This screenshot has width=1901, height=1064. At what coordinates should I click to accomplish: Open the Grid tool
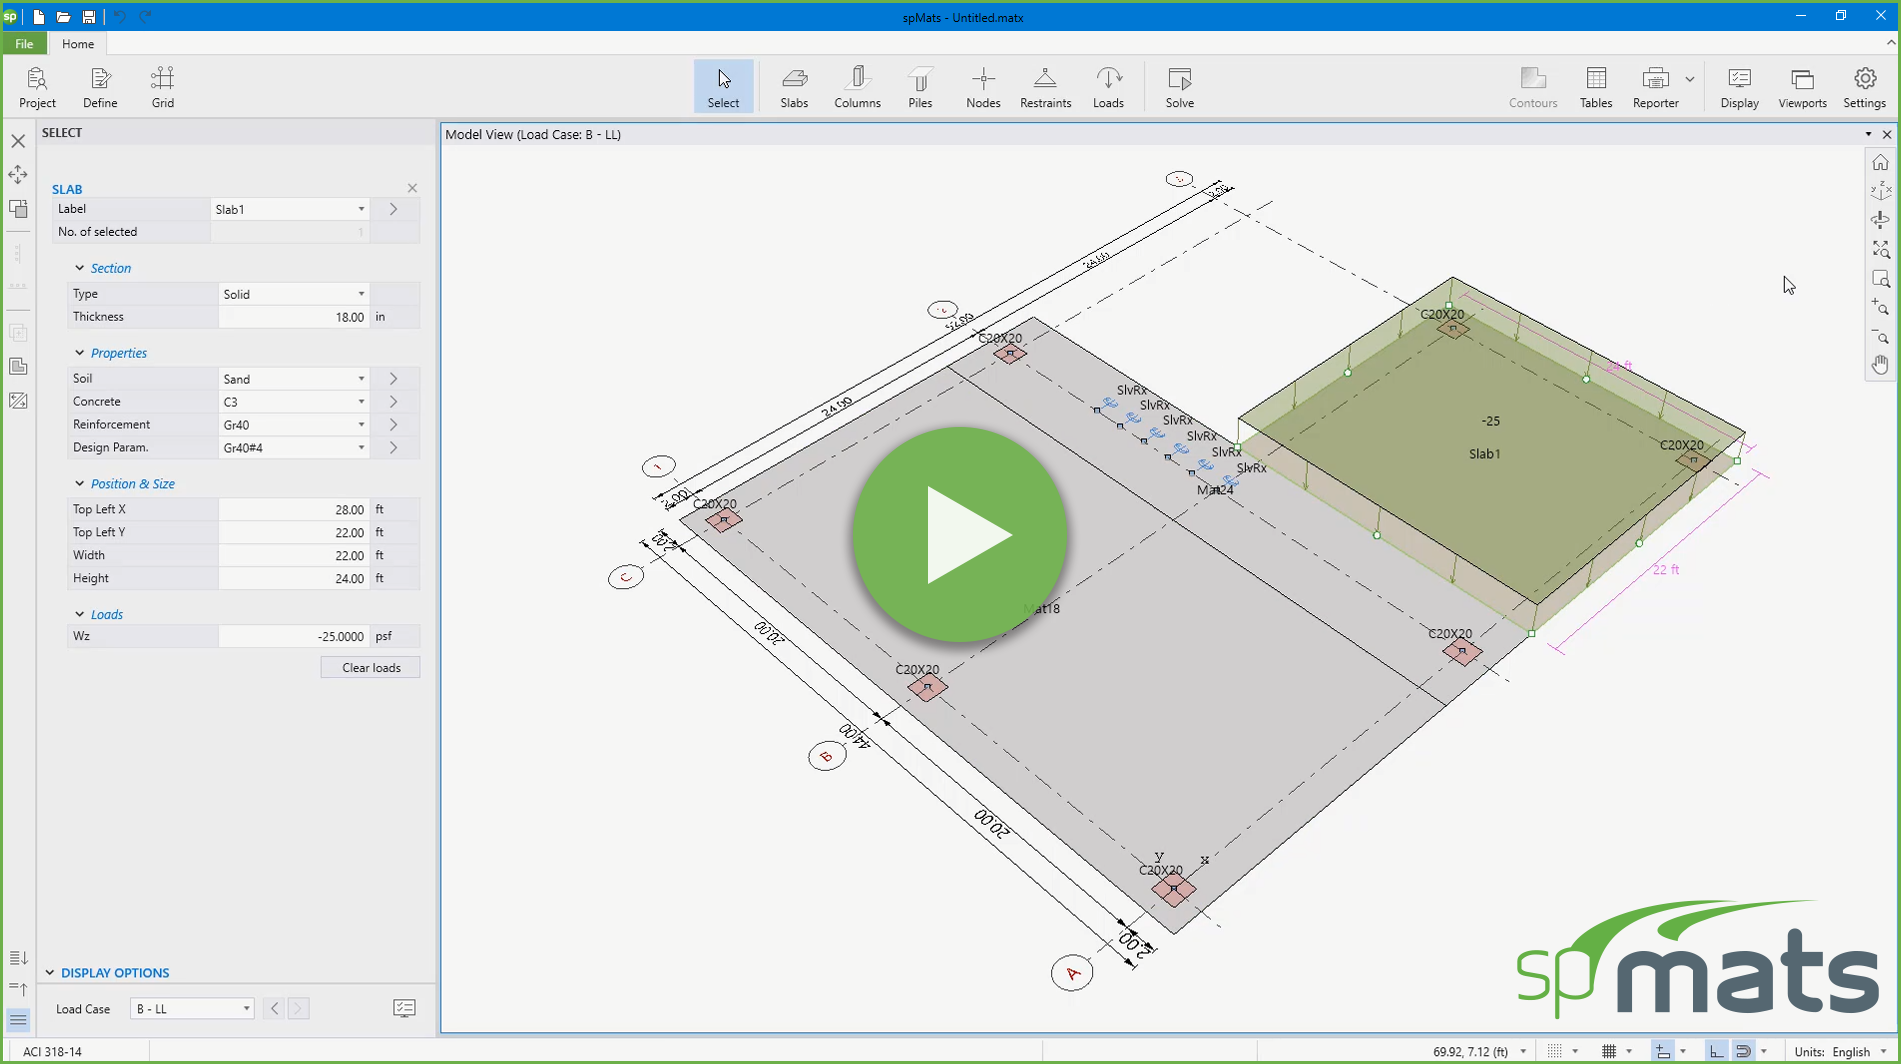click(x=162, y=86)
